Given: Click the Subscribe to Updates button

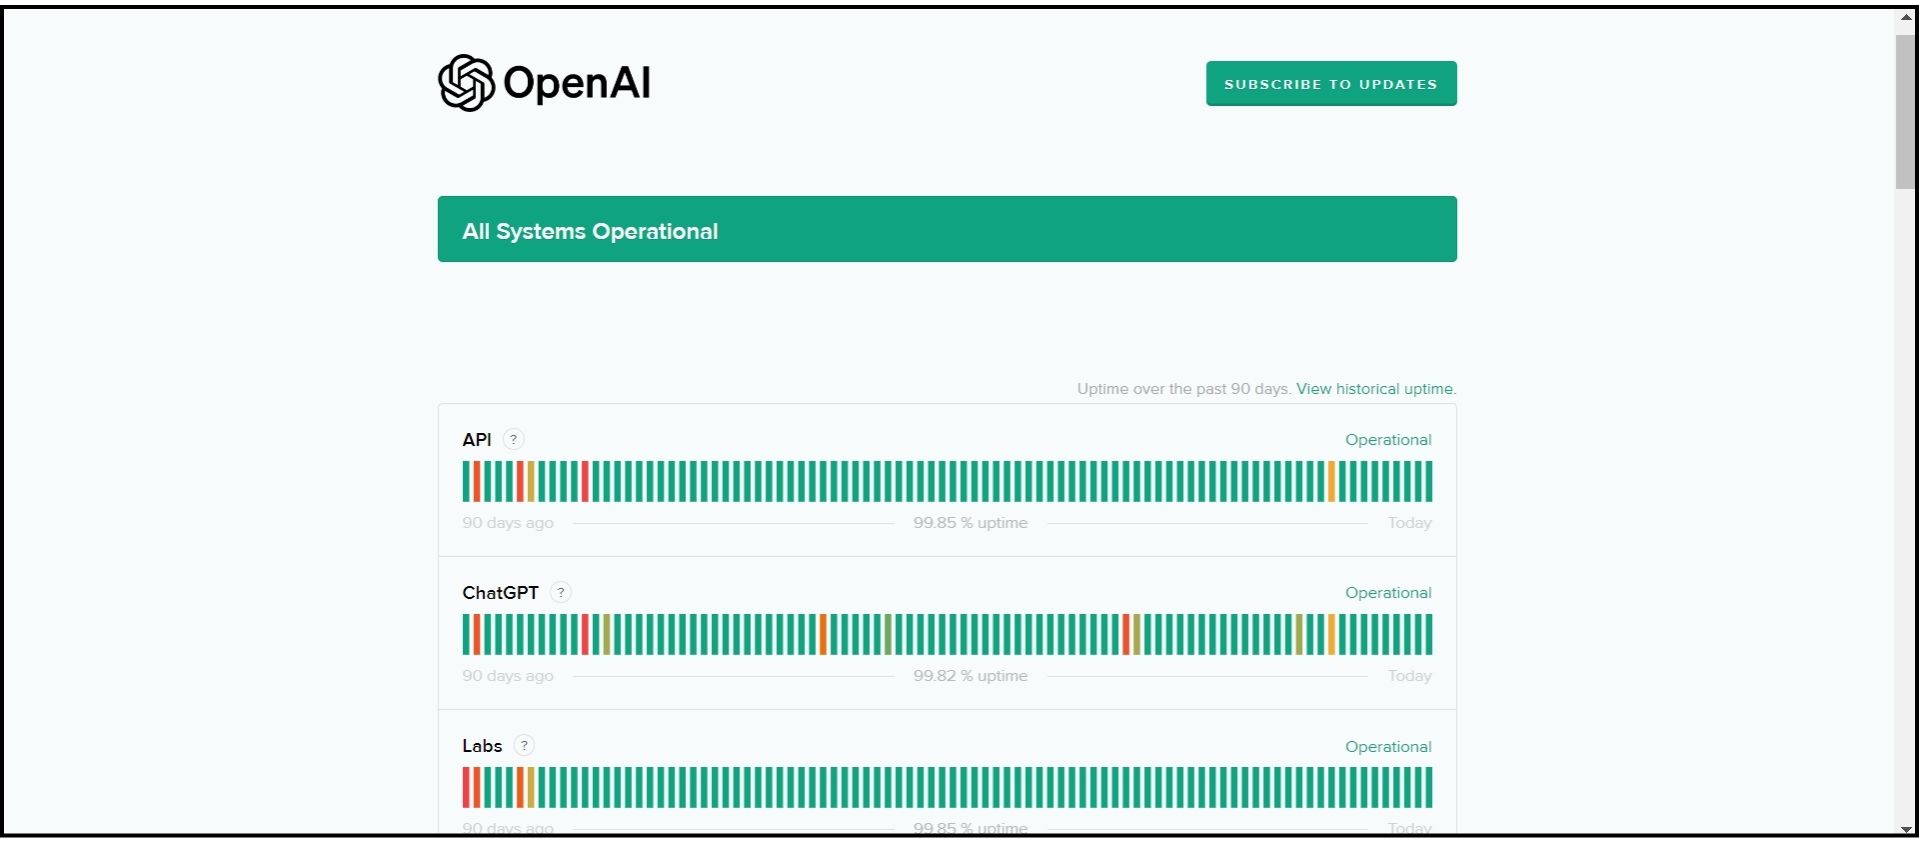Looking at the screenshot, I should (x=1331, y=83).
